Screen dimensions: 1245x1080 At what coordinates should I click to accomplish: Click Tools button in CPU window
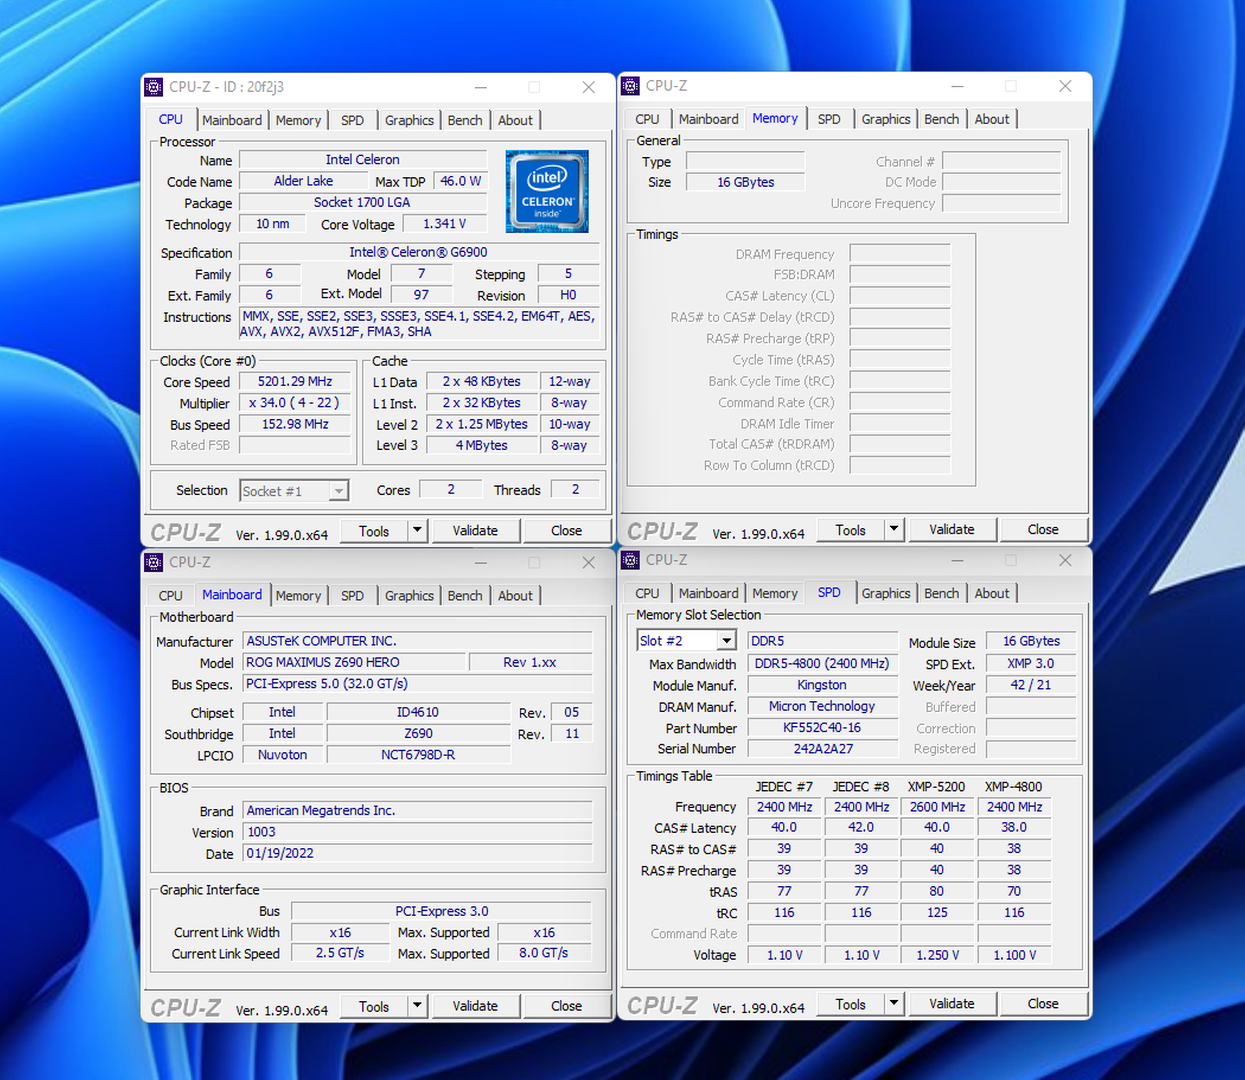(374, 530)
